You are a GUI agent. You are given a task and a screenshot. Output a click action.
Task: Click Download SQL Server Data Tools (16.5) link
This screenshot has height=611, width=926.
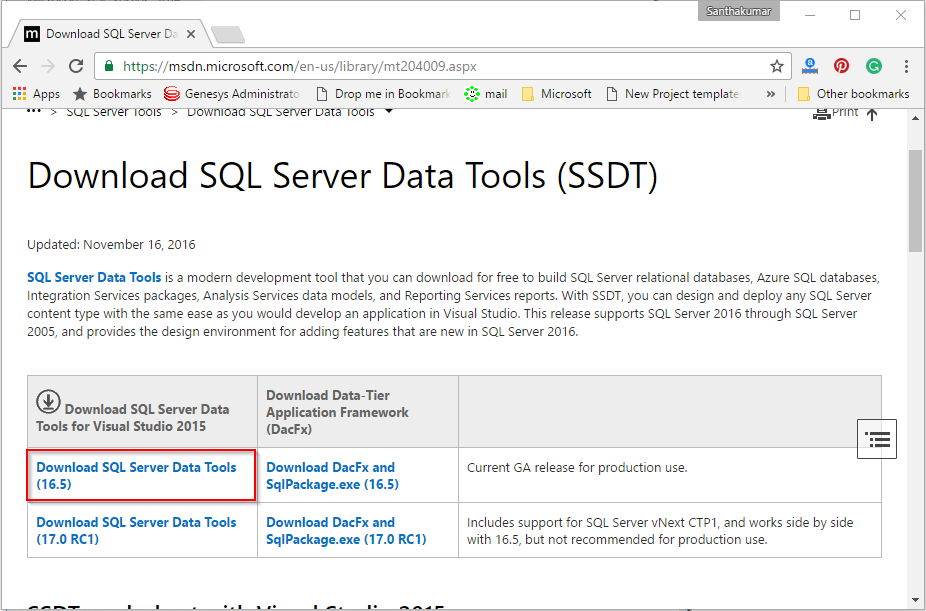point(136,475)
